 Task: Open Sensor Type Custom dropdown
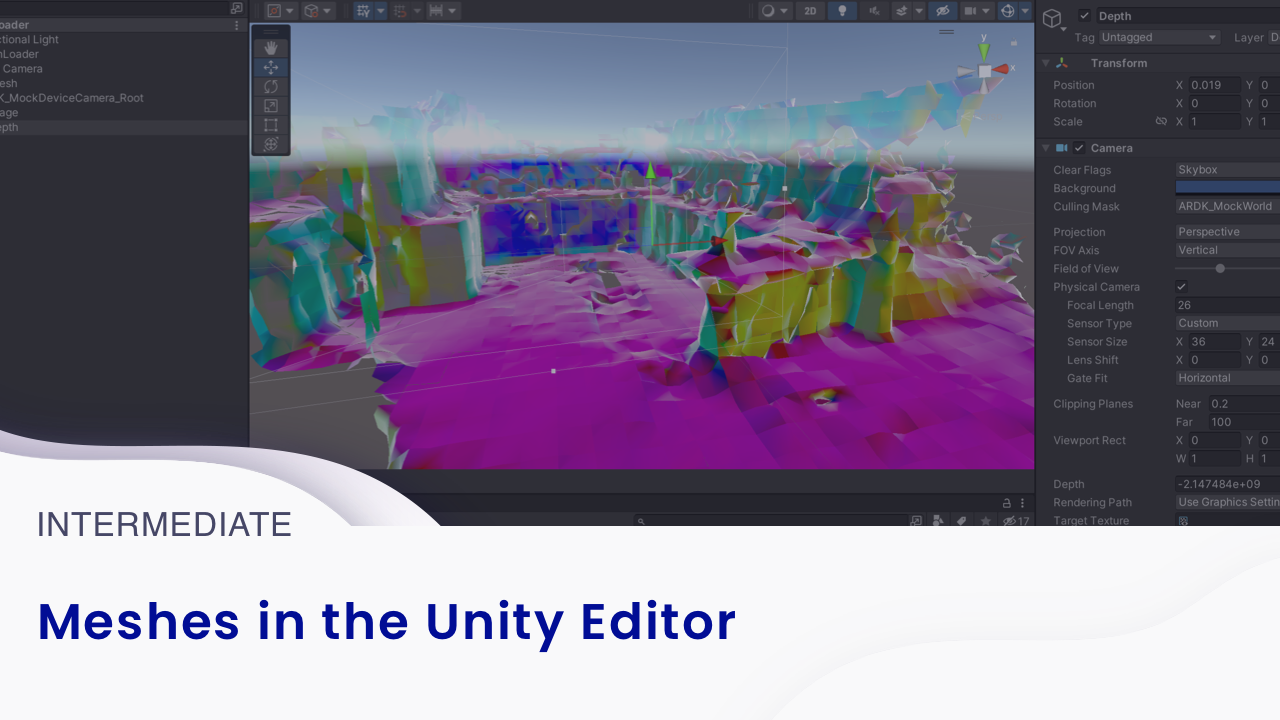click(x=1227, y=323)
